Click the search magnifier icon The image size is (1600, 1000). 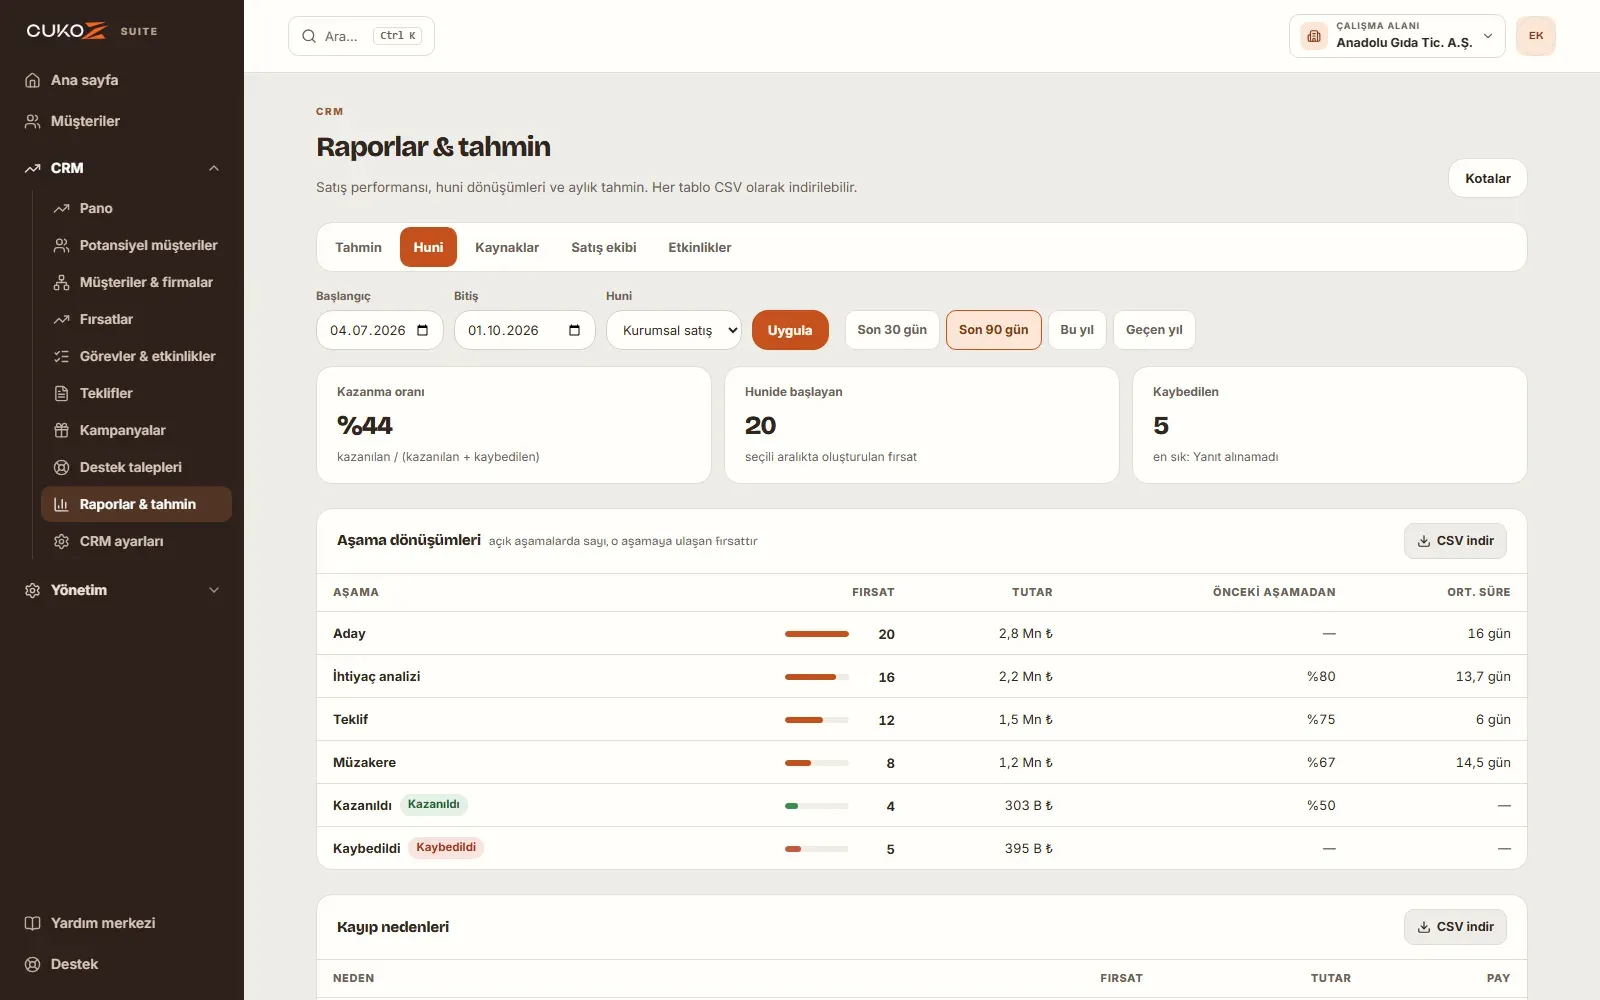point(309,36)
